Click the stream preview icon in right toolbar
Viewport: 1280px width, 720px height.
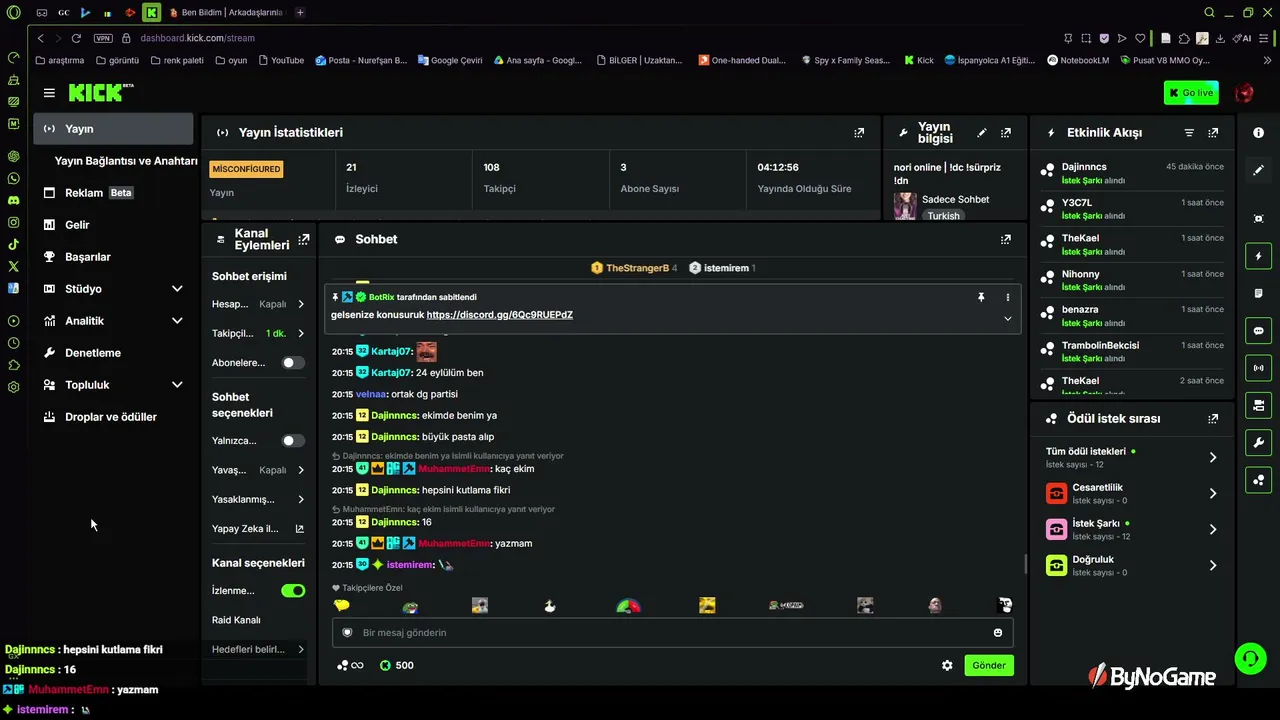(x=1258, y=219)
